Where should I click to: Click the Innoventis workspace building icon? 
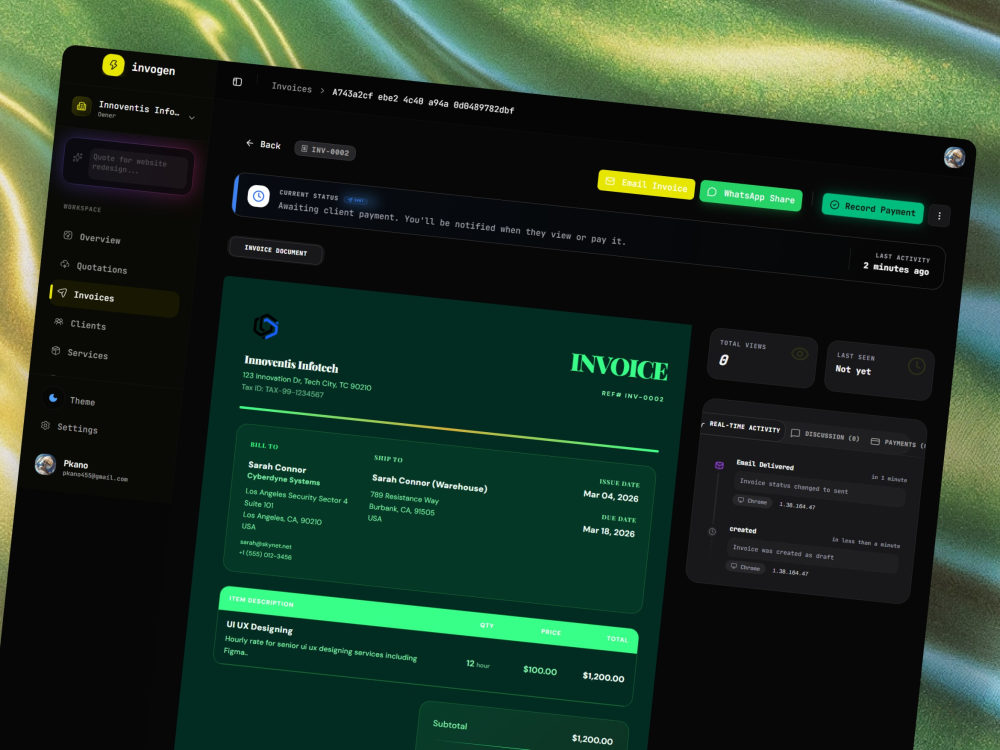pyautogui.click(x=81, y=106)
